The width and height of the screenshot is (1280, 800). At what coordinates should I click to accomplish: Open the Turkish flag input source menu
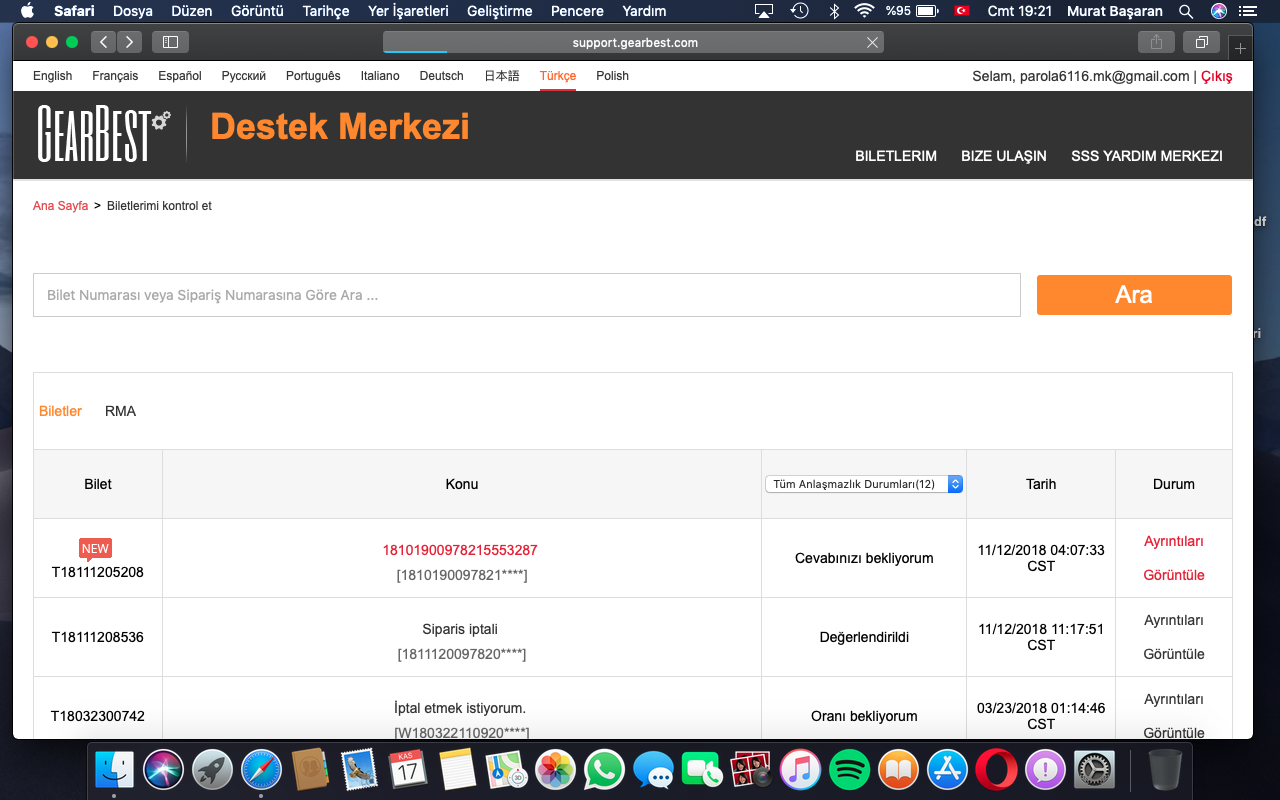click(962, 11)
